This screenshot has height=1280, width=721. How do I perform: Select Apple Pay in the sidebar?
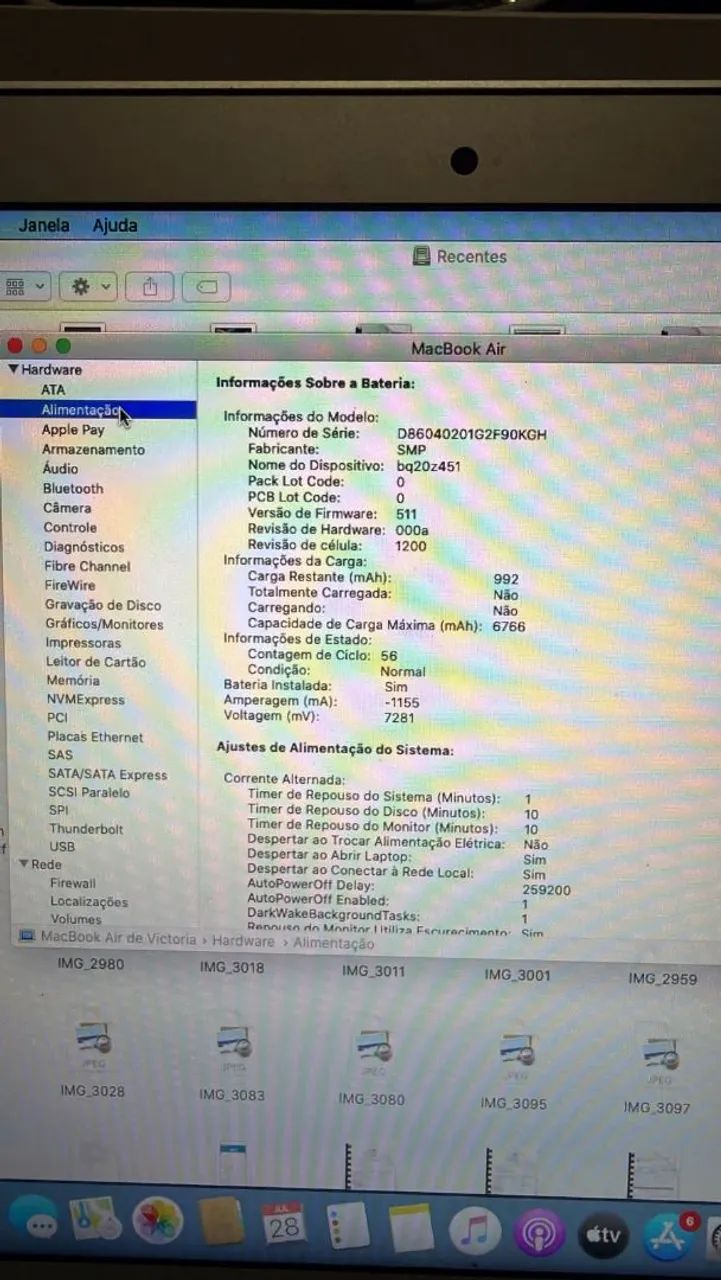click(x=73, y=430)
